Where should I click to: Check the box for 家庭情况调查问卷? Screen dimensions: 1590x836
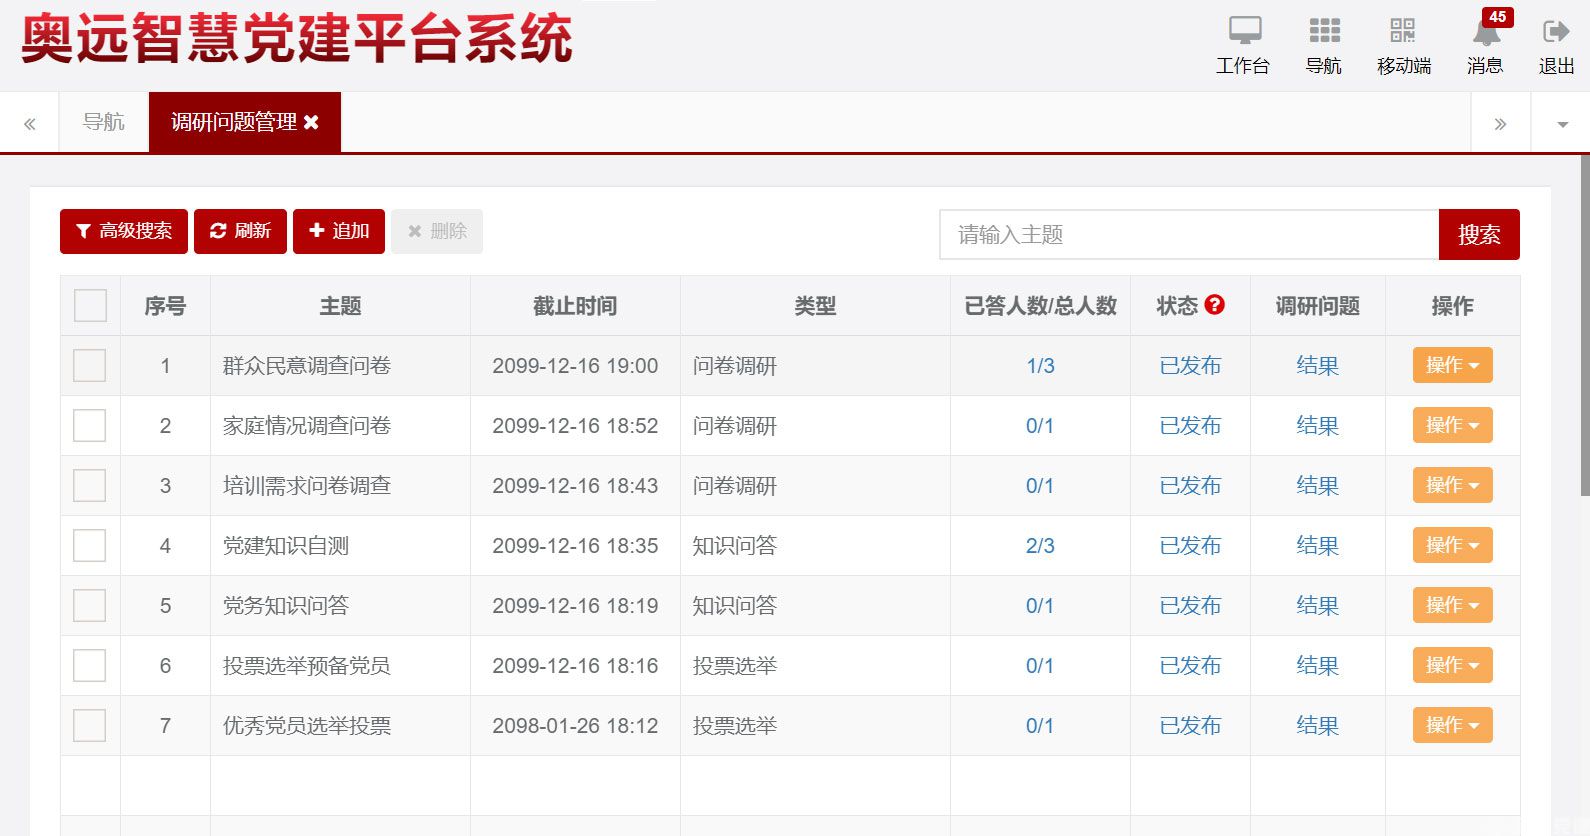[90, 425]
